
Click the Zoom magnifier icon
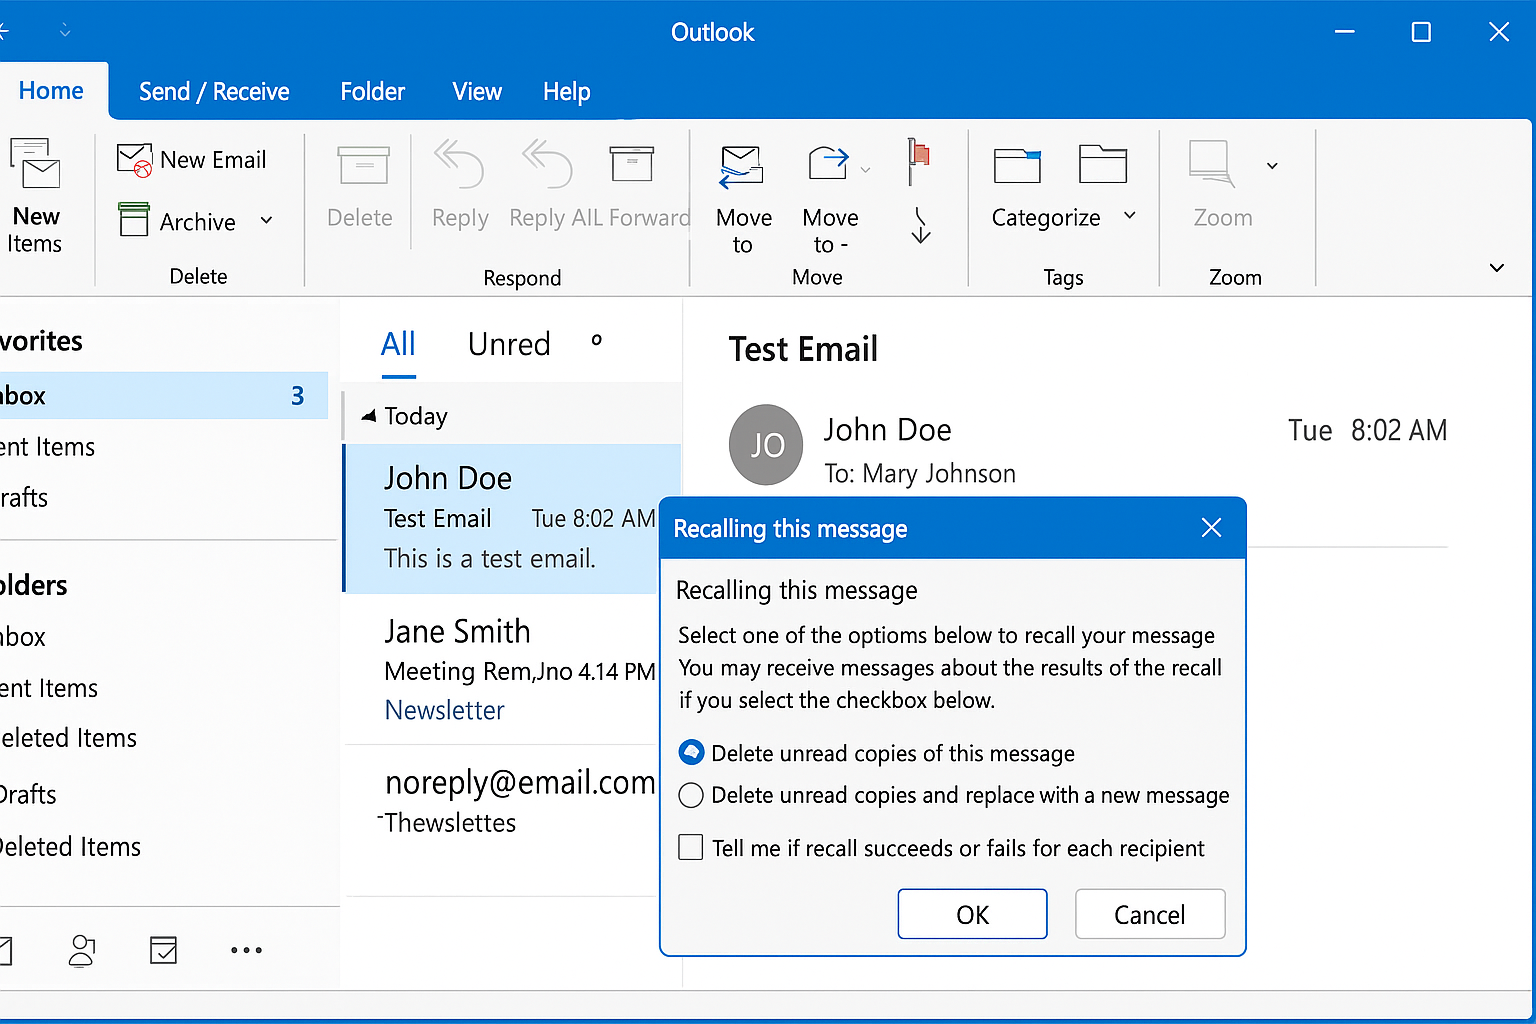1212,164
